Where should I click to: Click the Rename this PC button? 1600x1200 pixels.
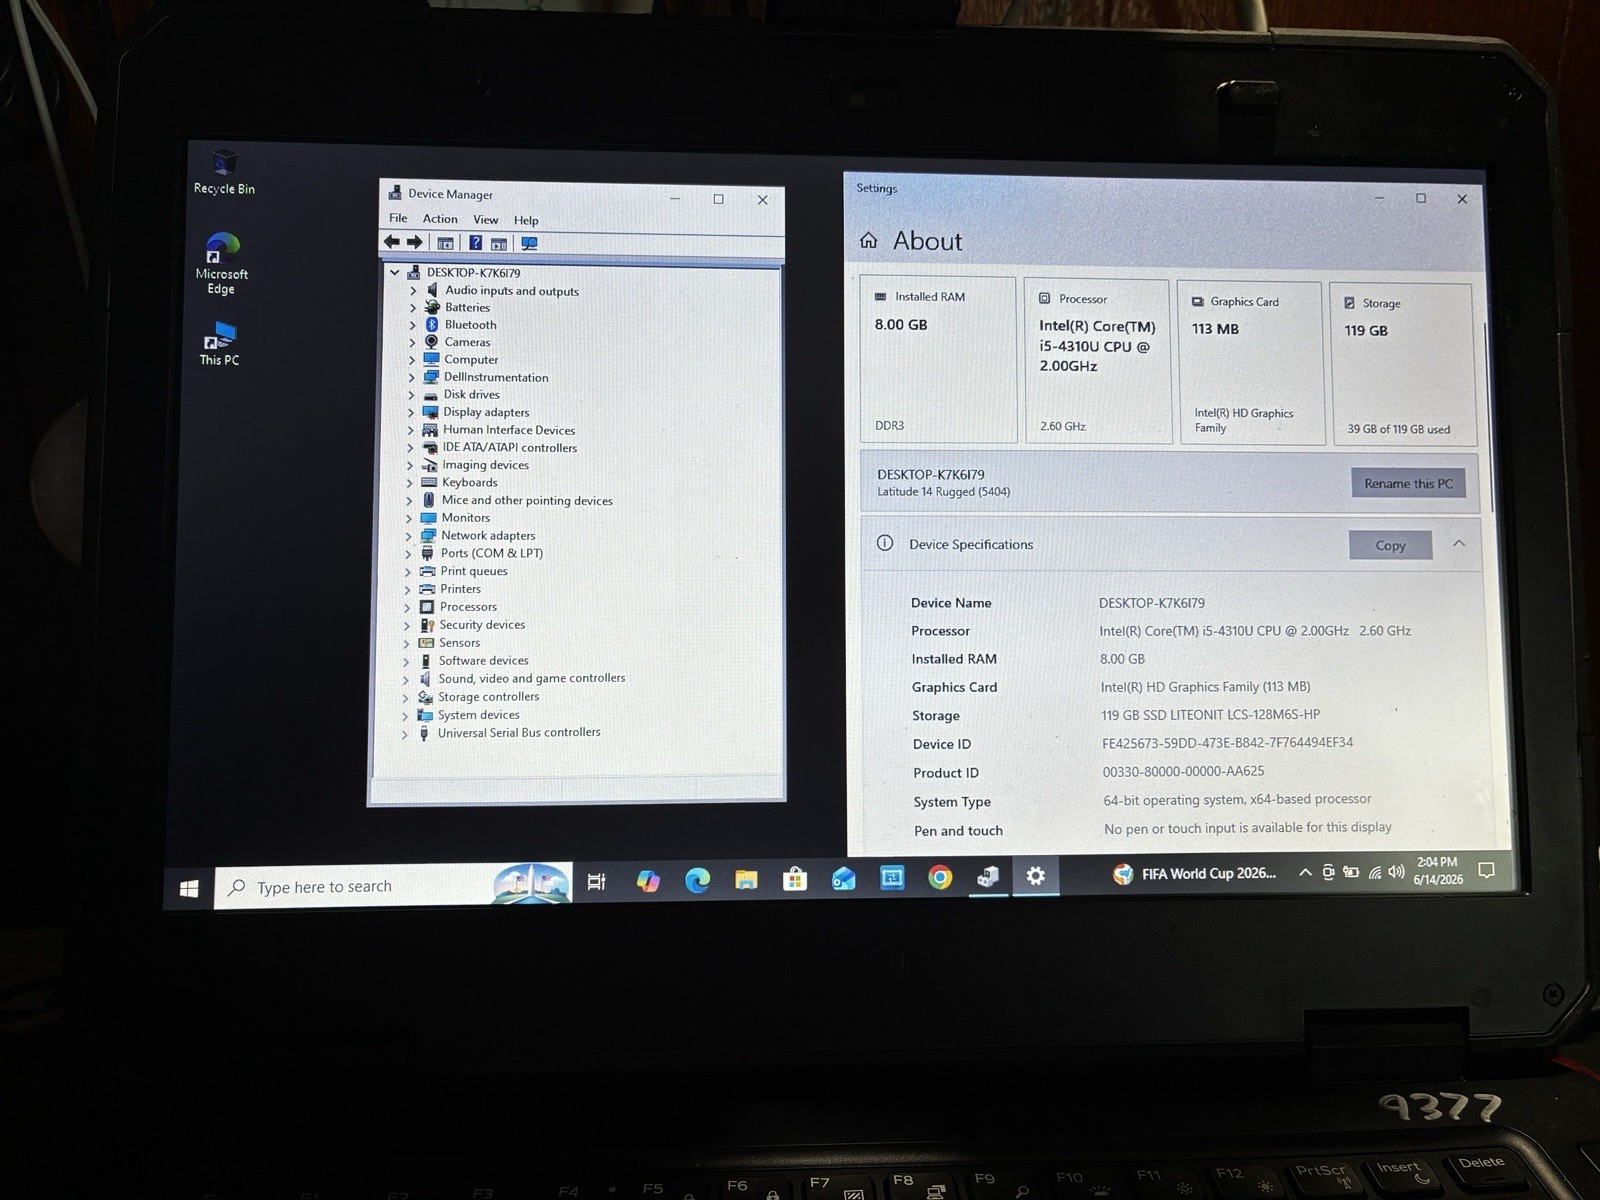pos(1408,483)
